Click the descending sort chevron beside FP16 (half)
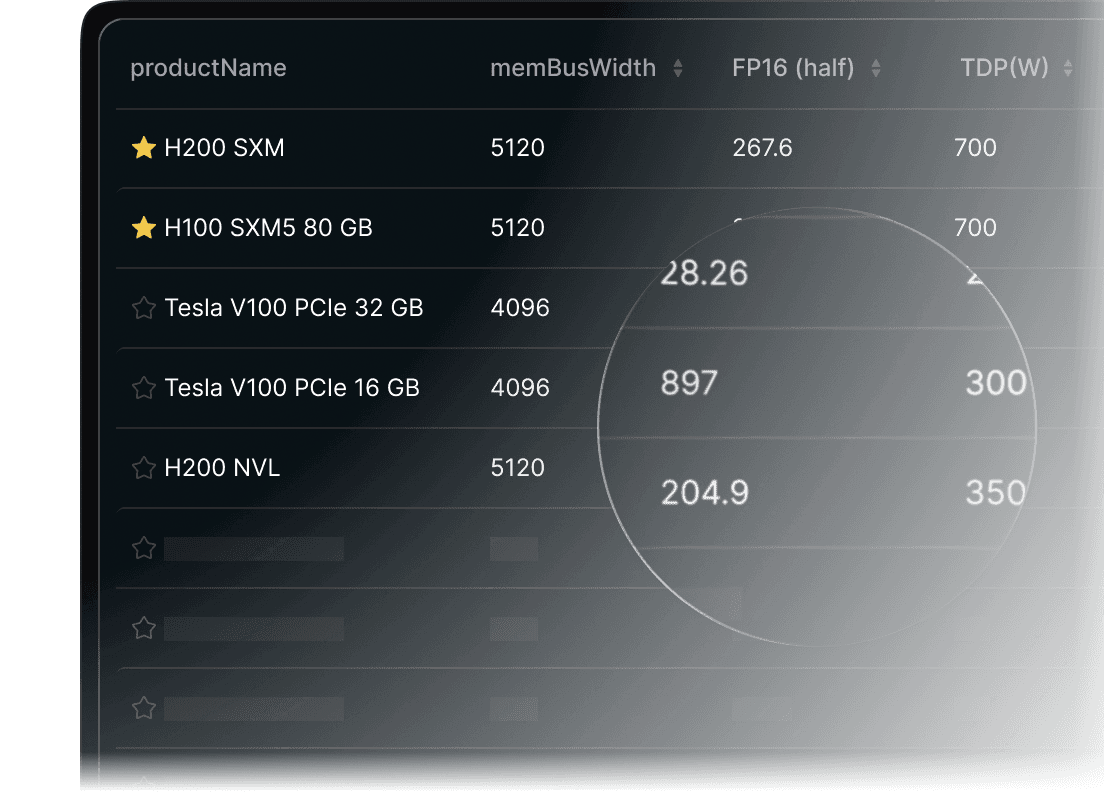1104x792 pixels. 876,73
